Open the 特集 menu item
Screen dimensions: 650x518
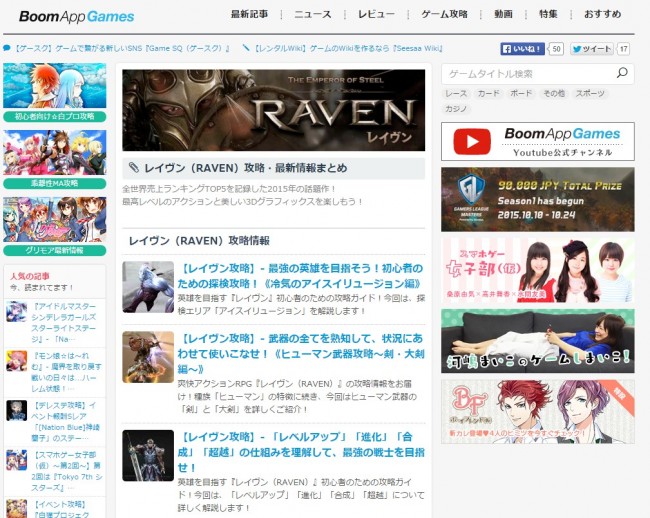(x=548, y=15)
